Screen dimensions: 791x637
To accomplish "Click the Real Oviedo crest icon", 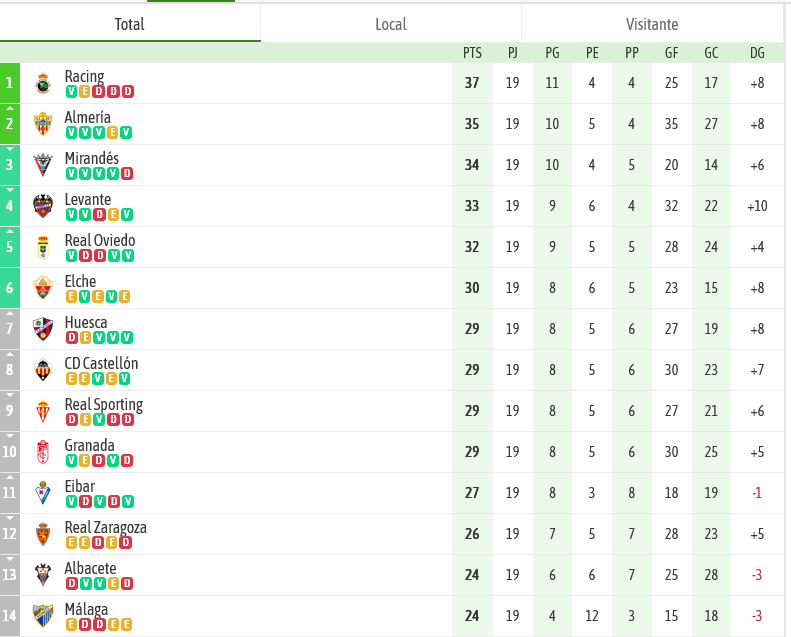I will point(42,247).
